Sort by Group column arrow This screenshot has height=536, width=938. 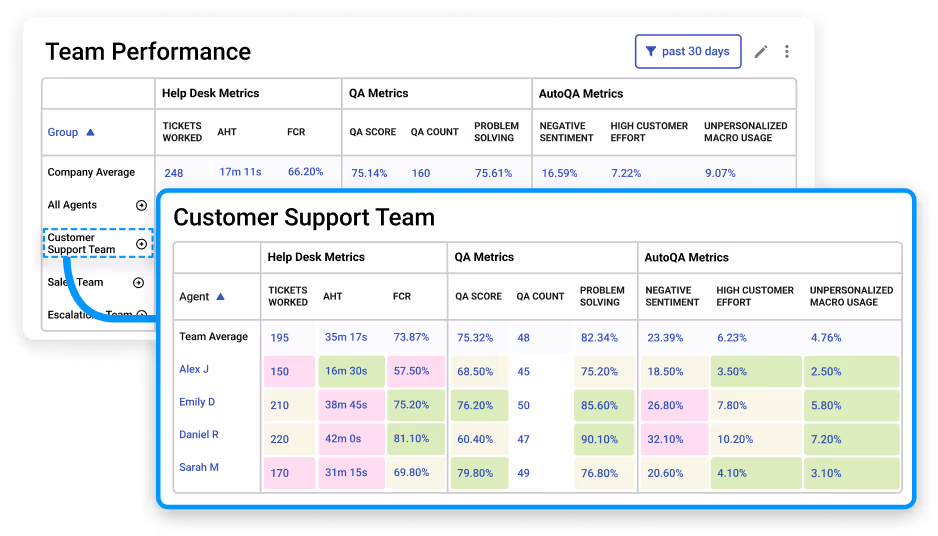(x=90, y=132)
